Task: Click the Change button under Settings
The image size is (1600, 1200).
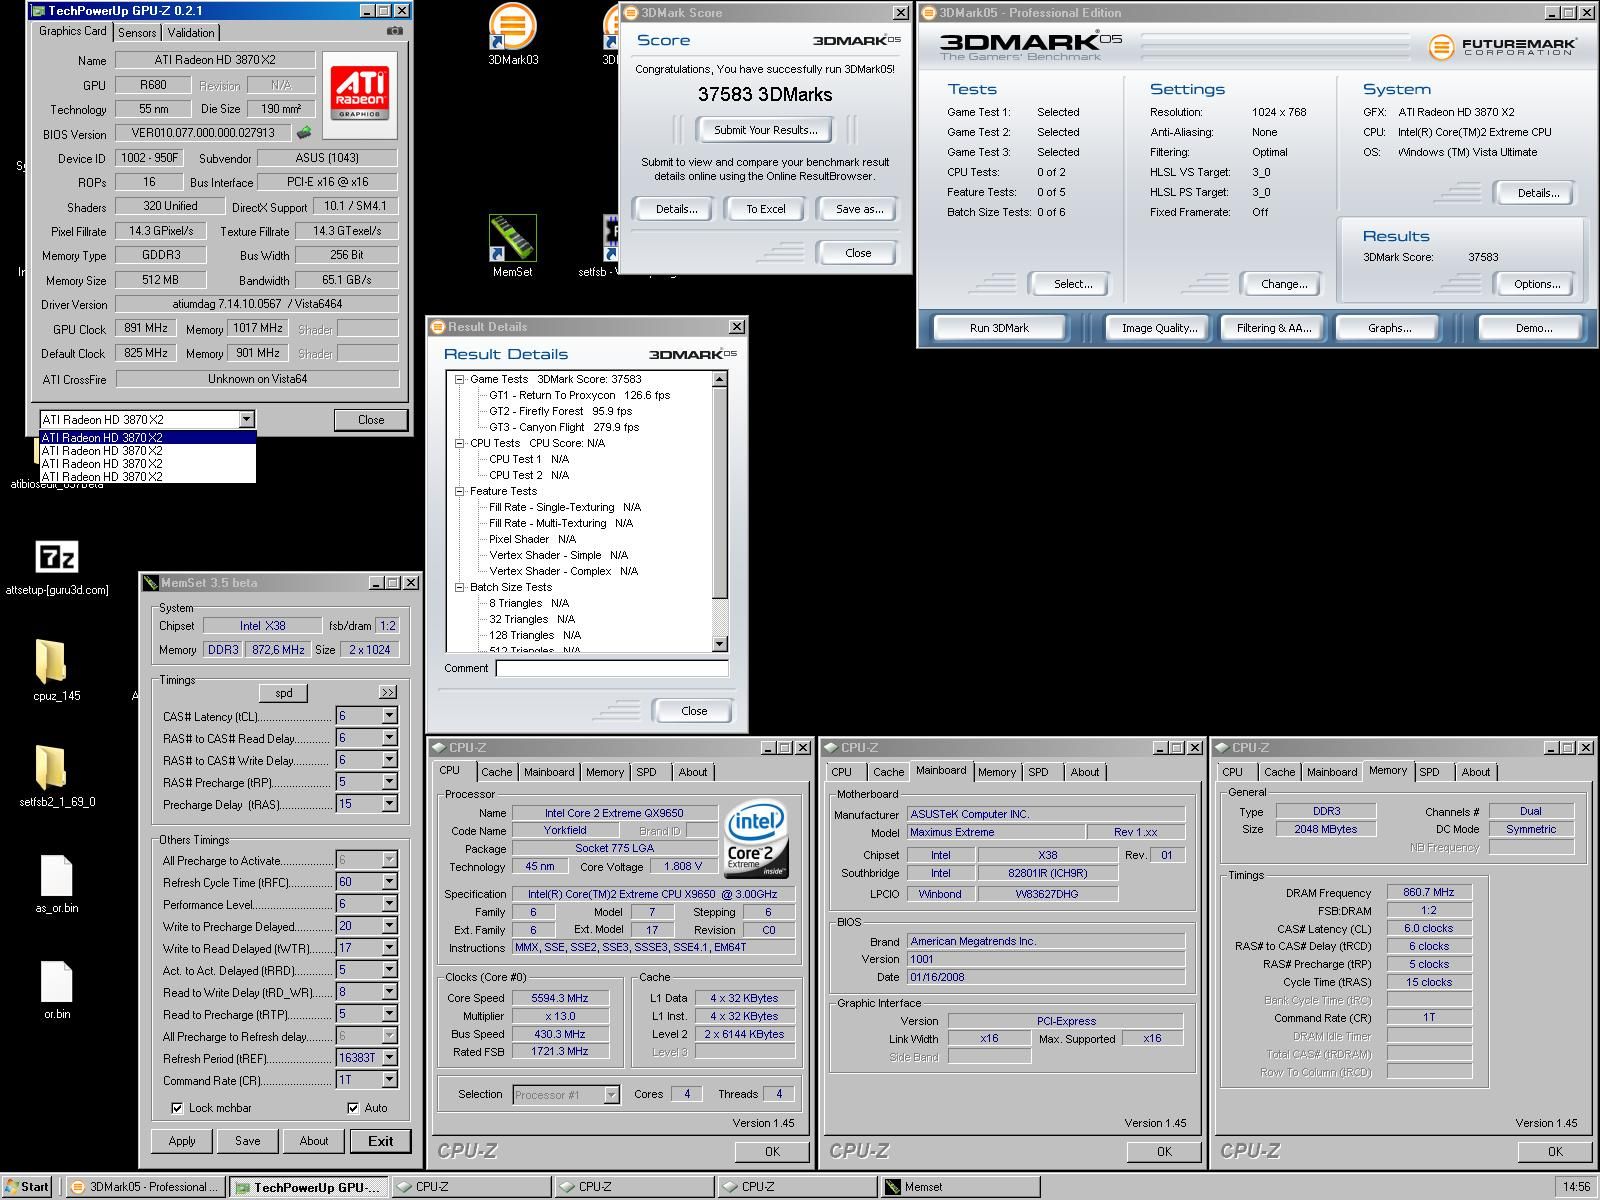Action: tap(1283, 284)
